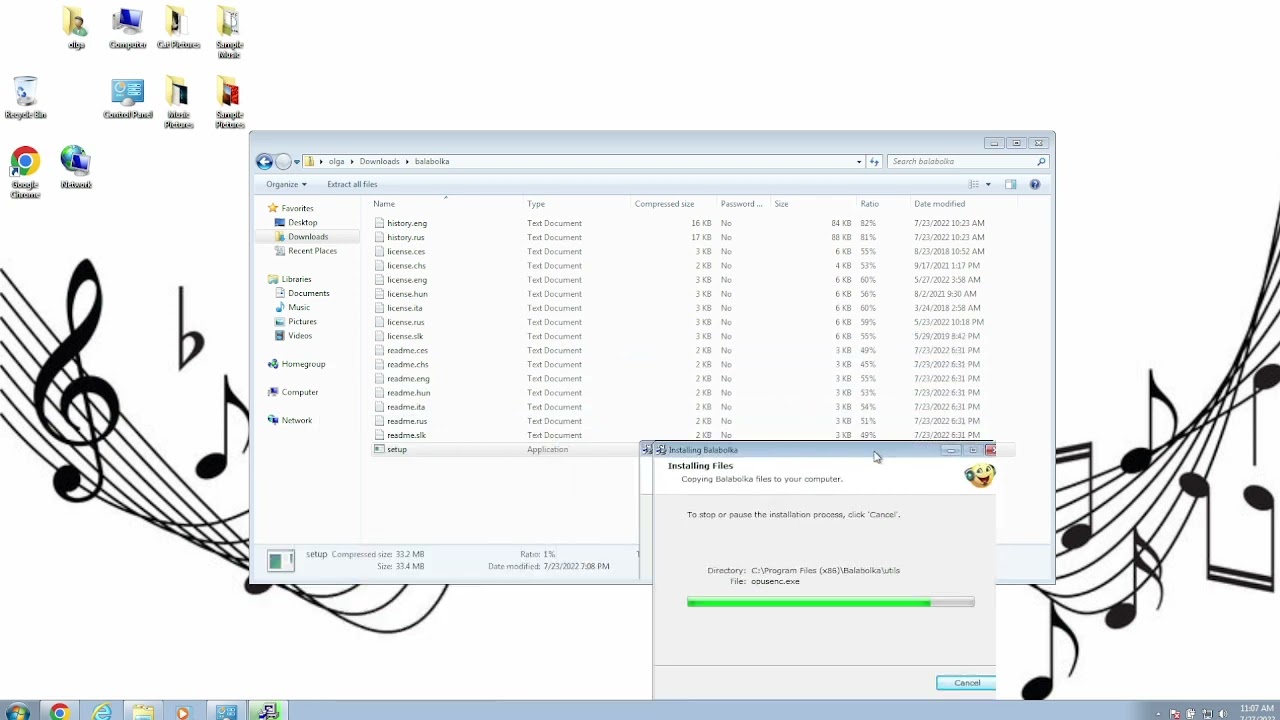Click Extract all files
Image resolution: width=1280 pixels, height=720 pixels.
point(352,184)
